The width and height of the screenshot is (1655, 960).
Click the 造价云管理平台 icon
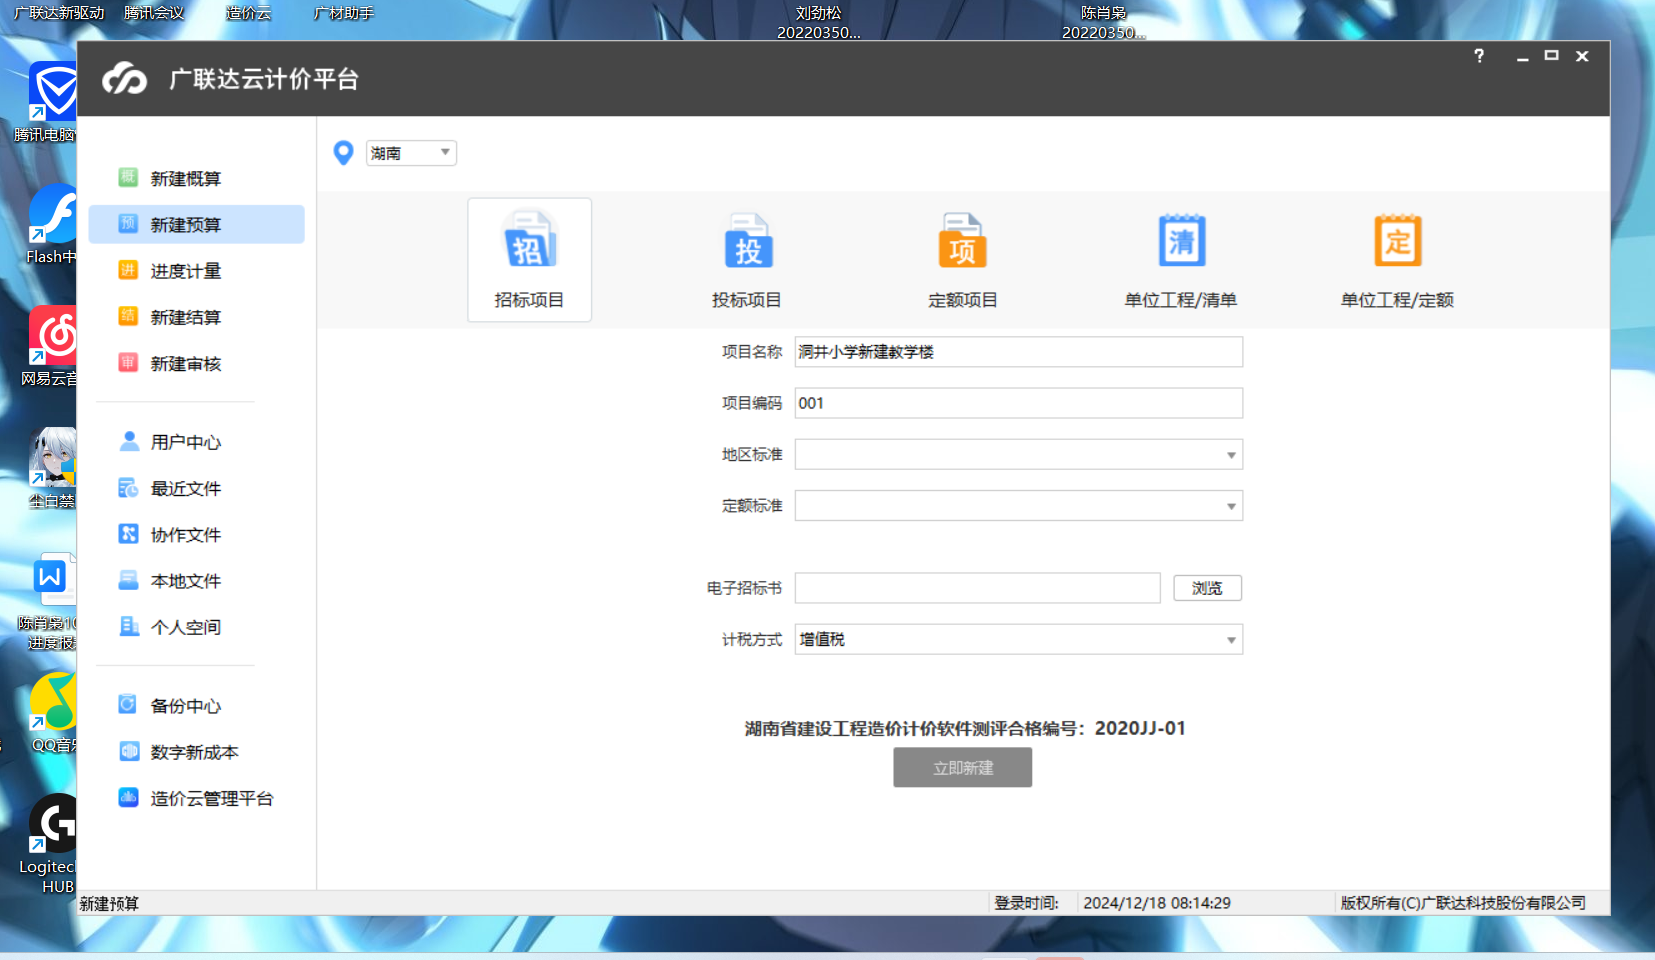pos(128,797)
